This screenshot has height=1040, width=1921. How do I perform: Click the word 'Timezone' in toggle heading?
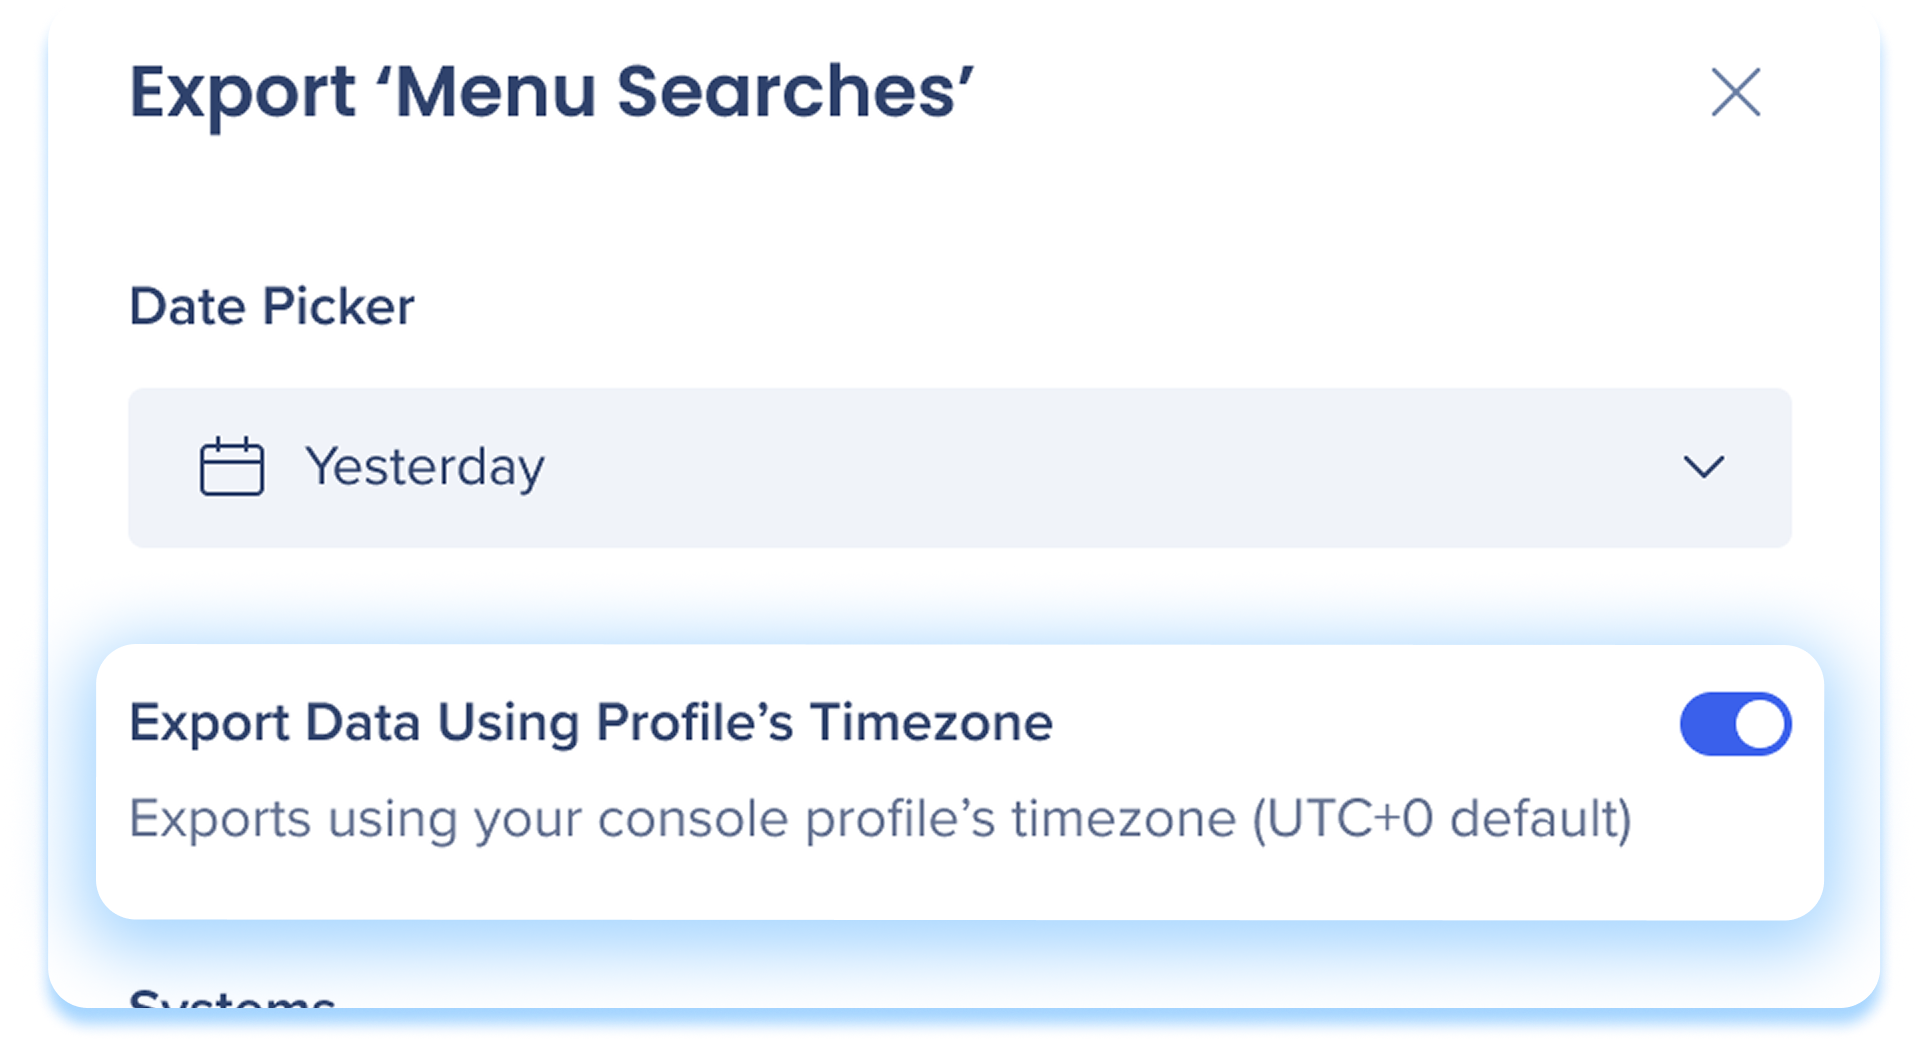[x=931, y=722]
